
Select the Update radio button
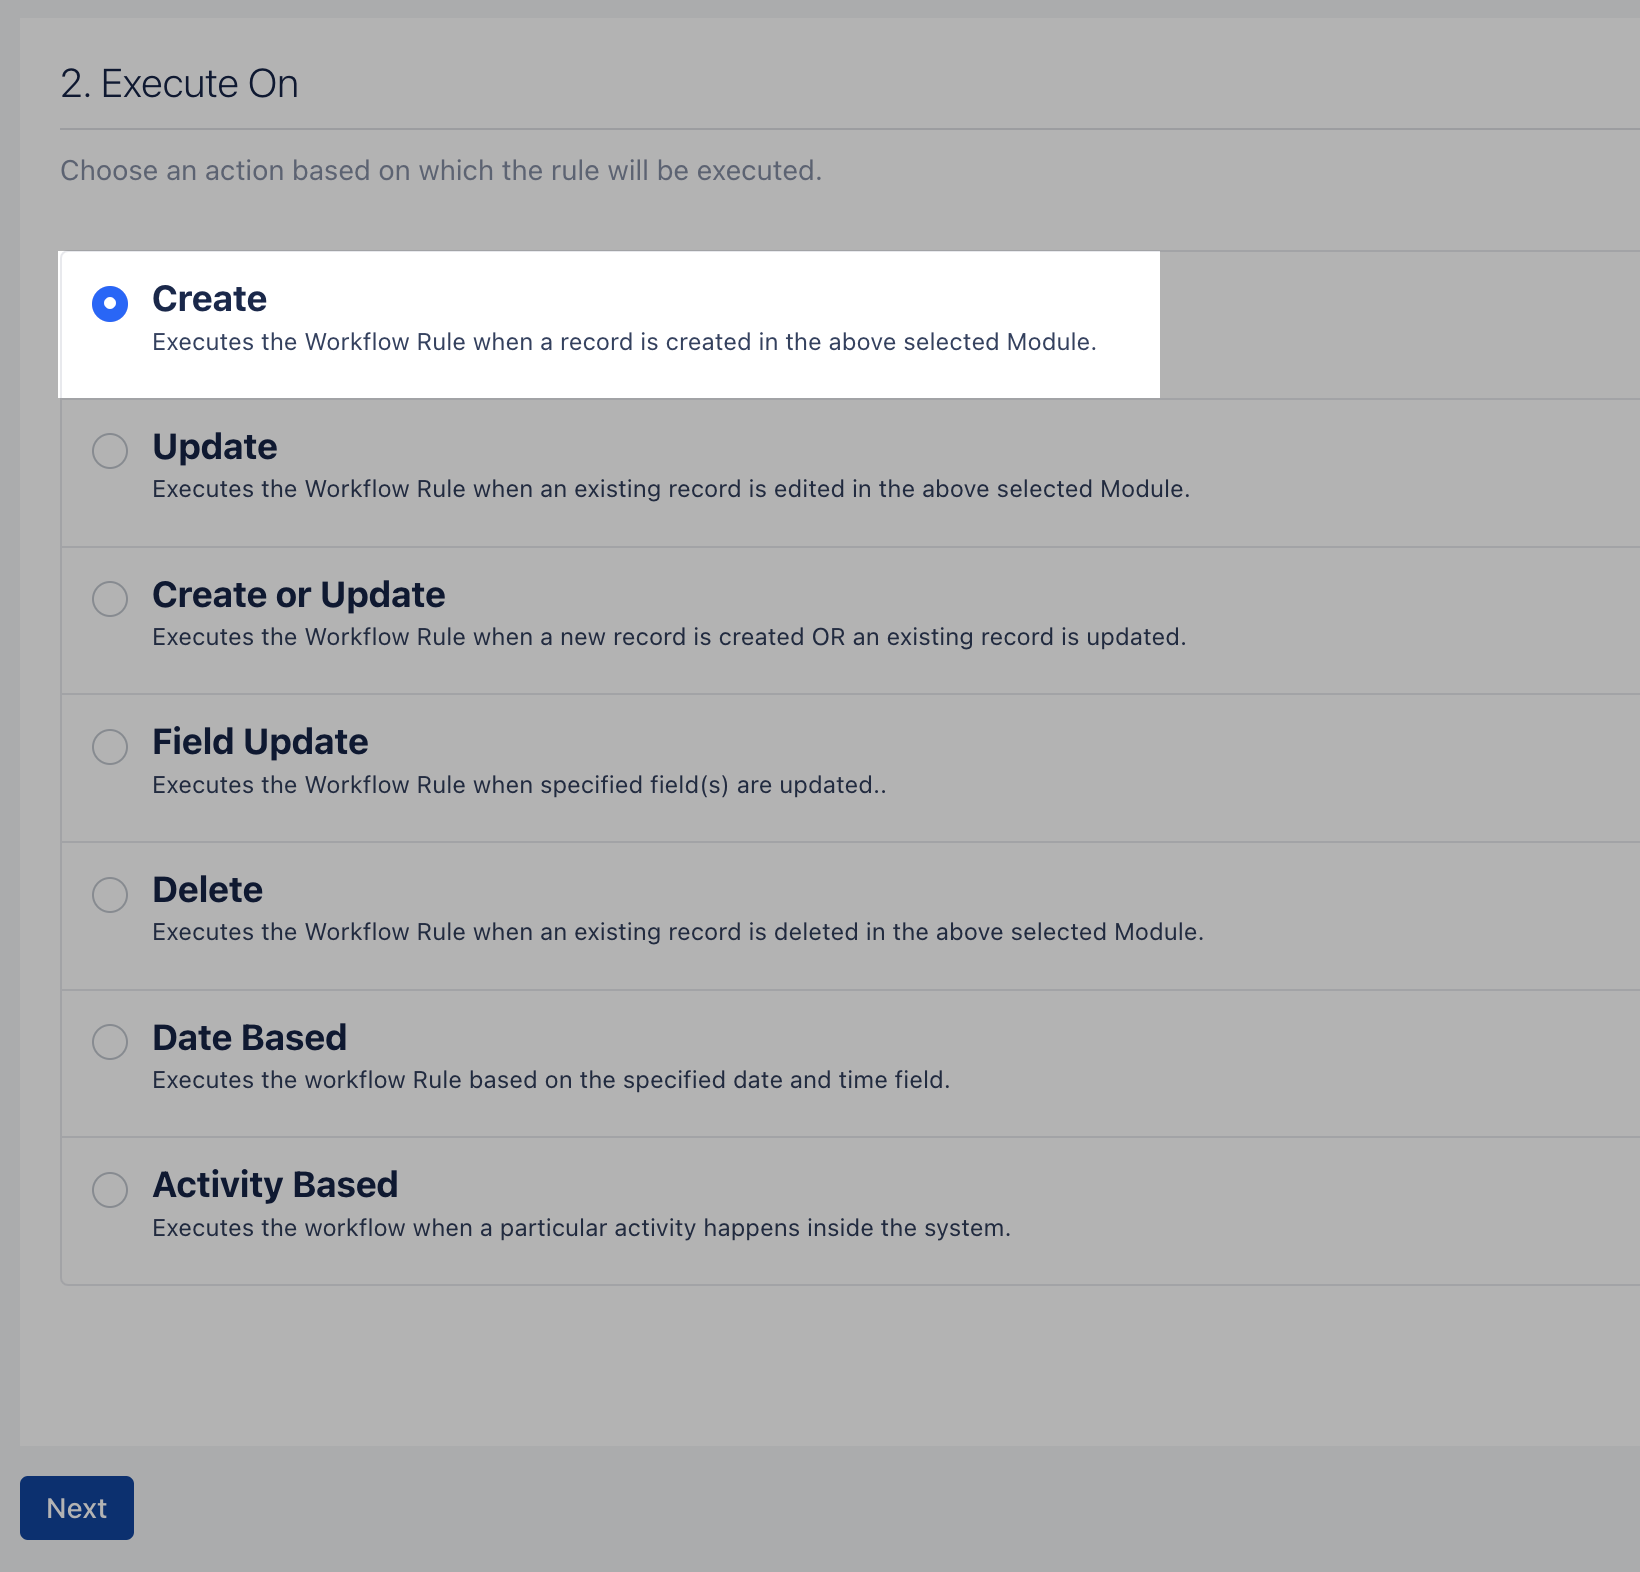point(110,451)
